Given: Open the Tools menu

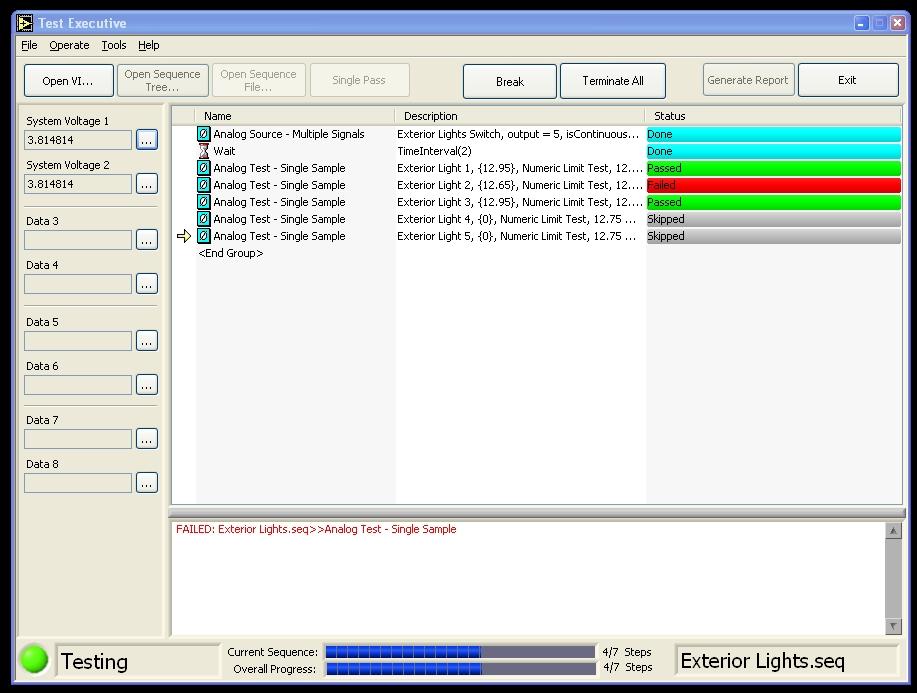Looking at the screenshot, I should pyautogui.click(x=113, y=45).
